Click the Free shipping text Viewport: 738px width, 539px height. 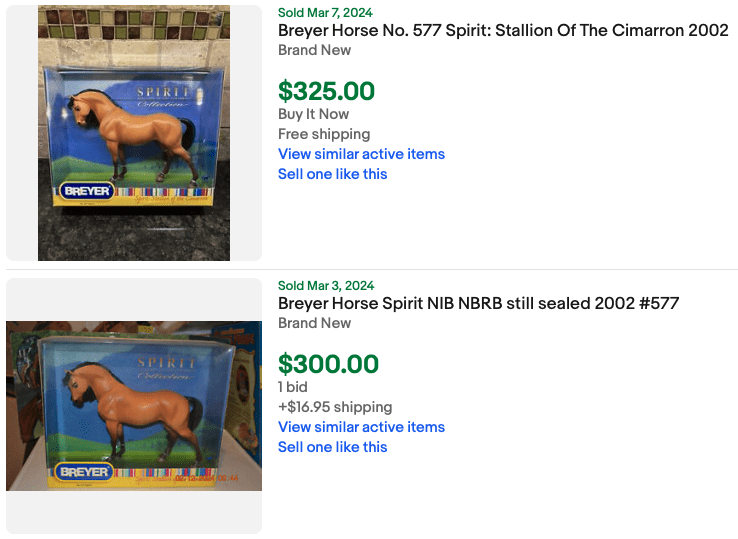pos(324,134)
